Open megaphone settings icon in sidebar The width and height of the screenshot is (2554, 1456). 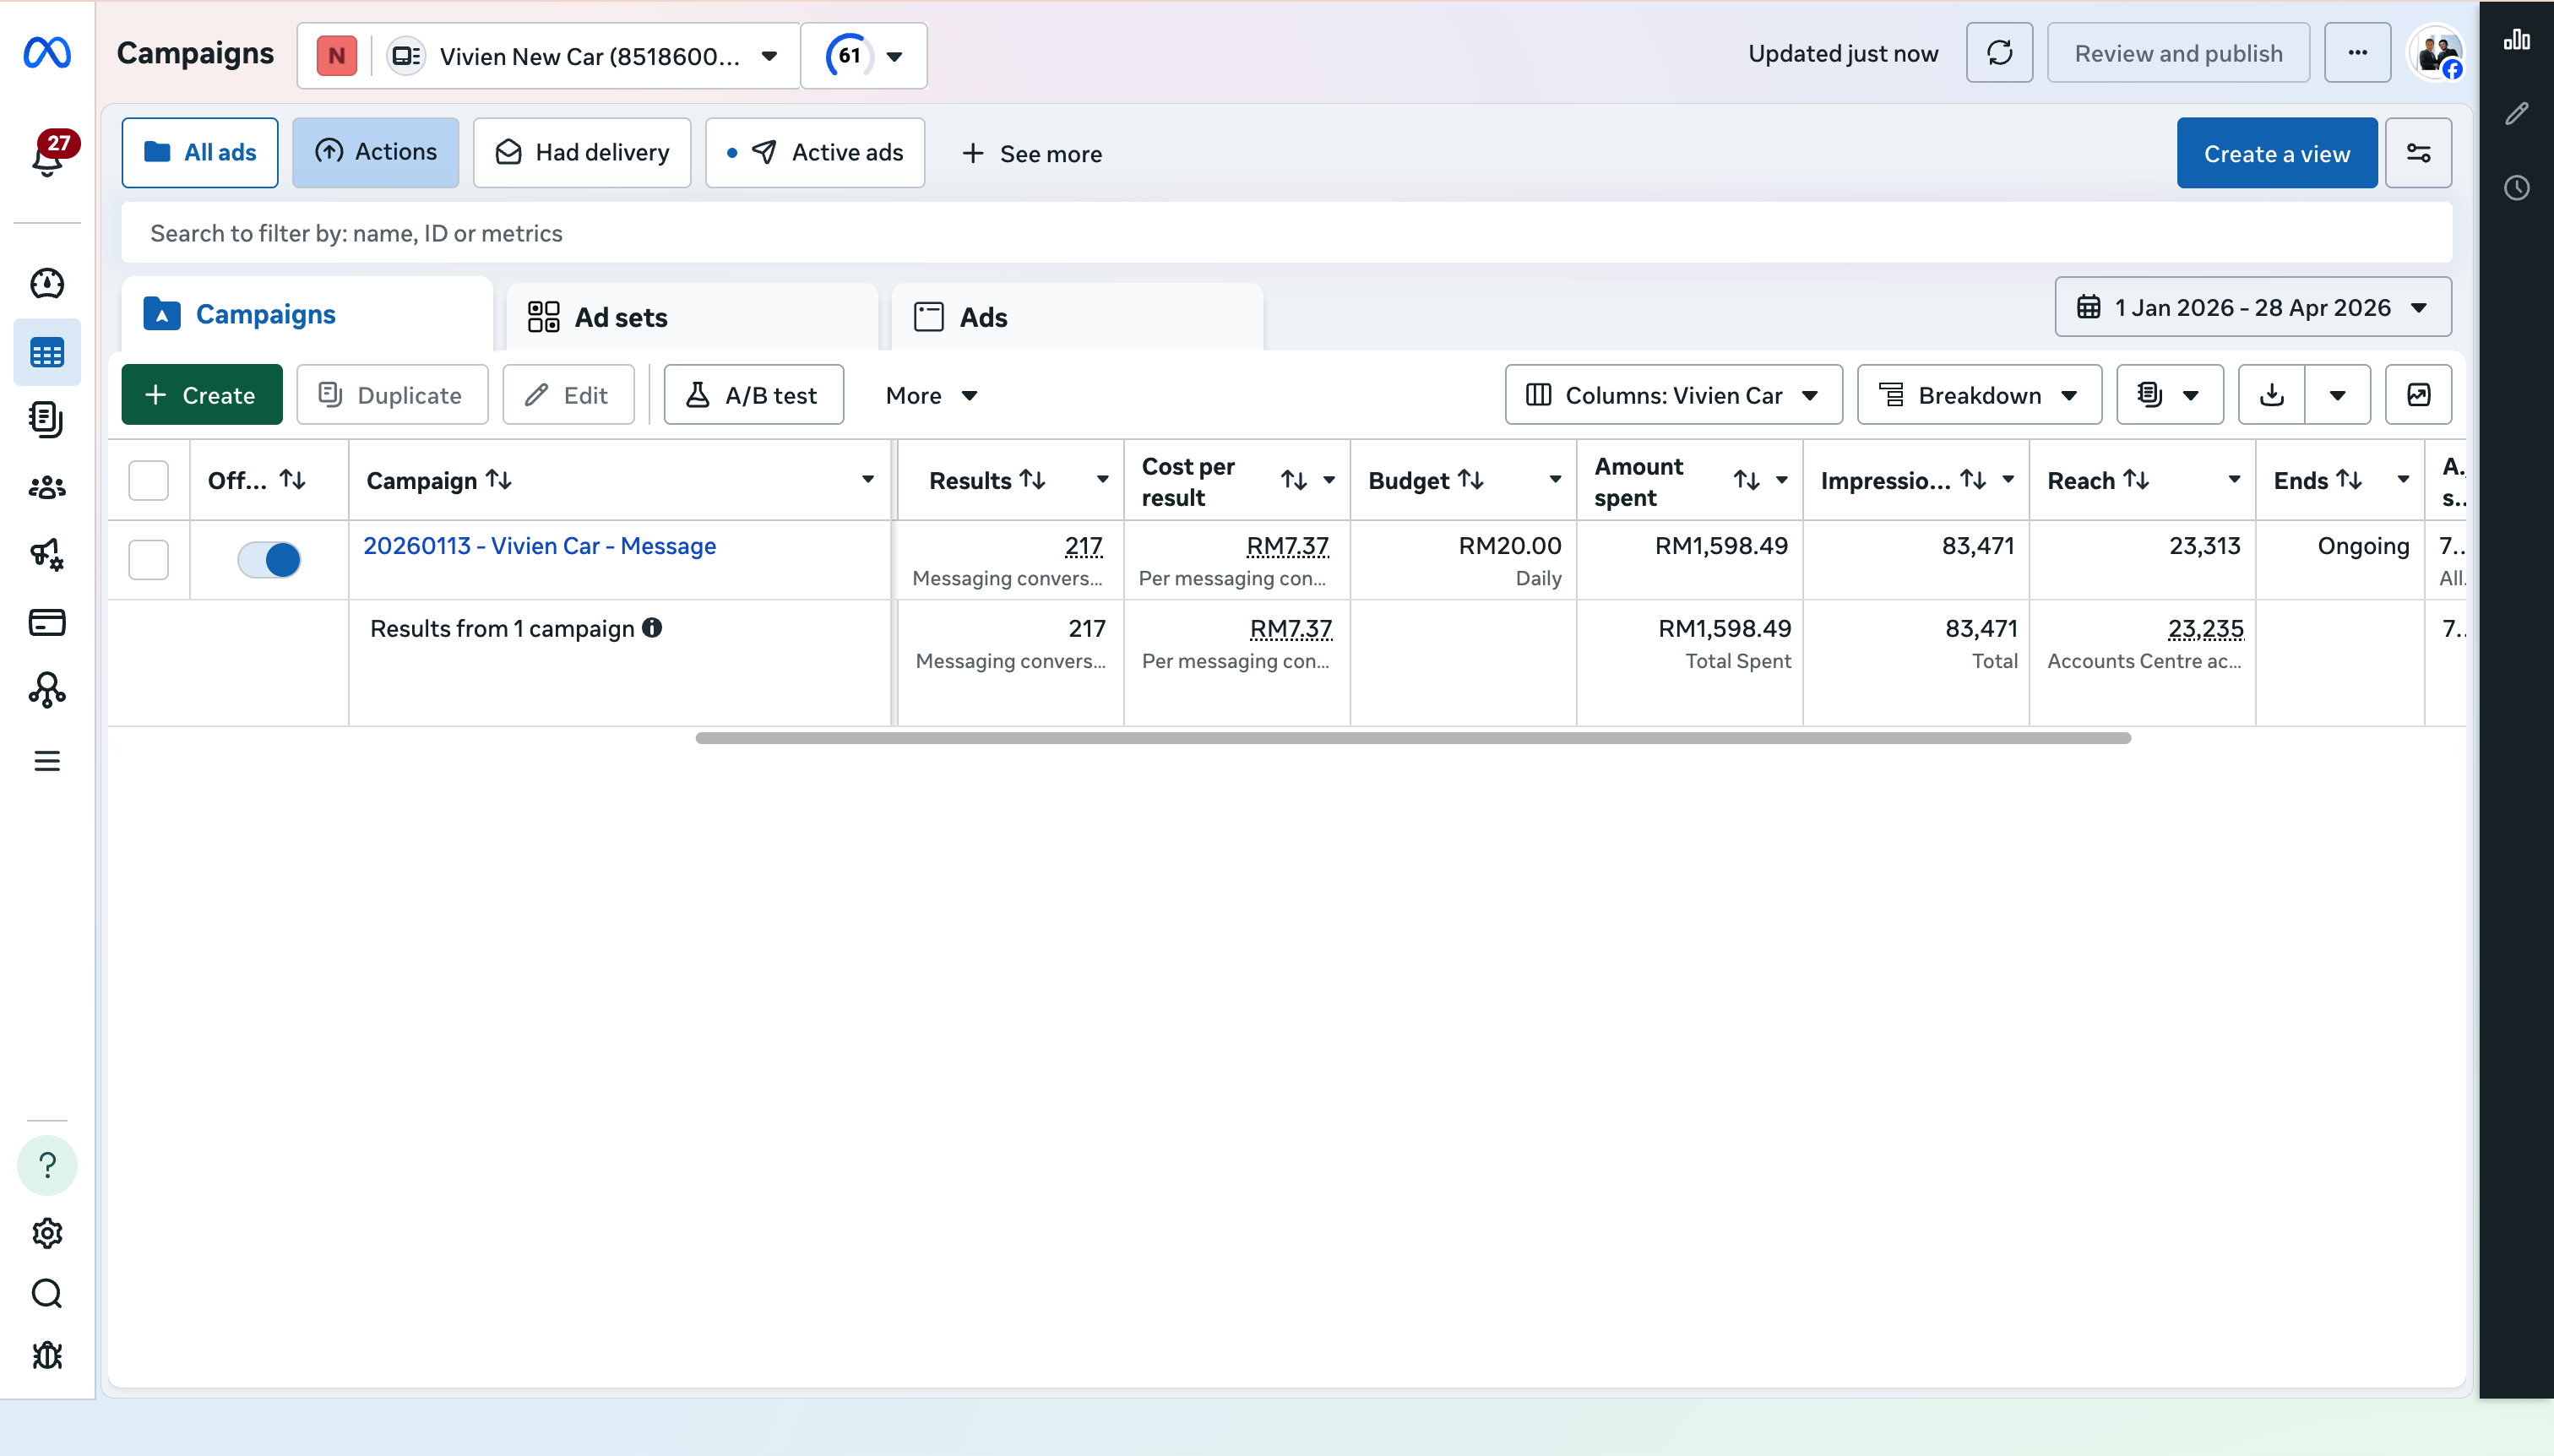(x=47, y=555)
